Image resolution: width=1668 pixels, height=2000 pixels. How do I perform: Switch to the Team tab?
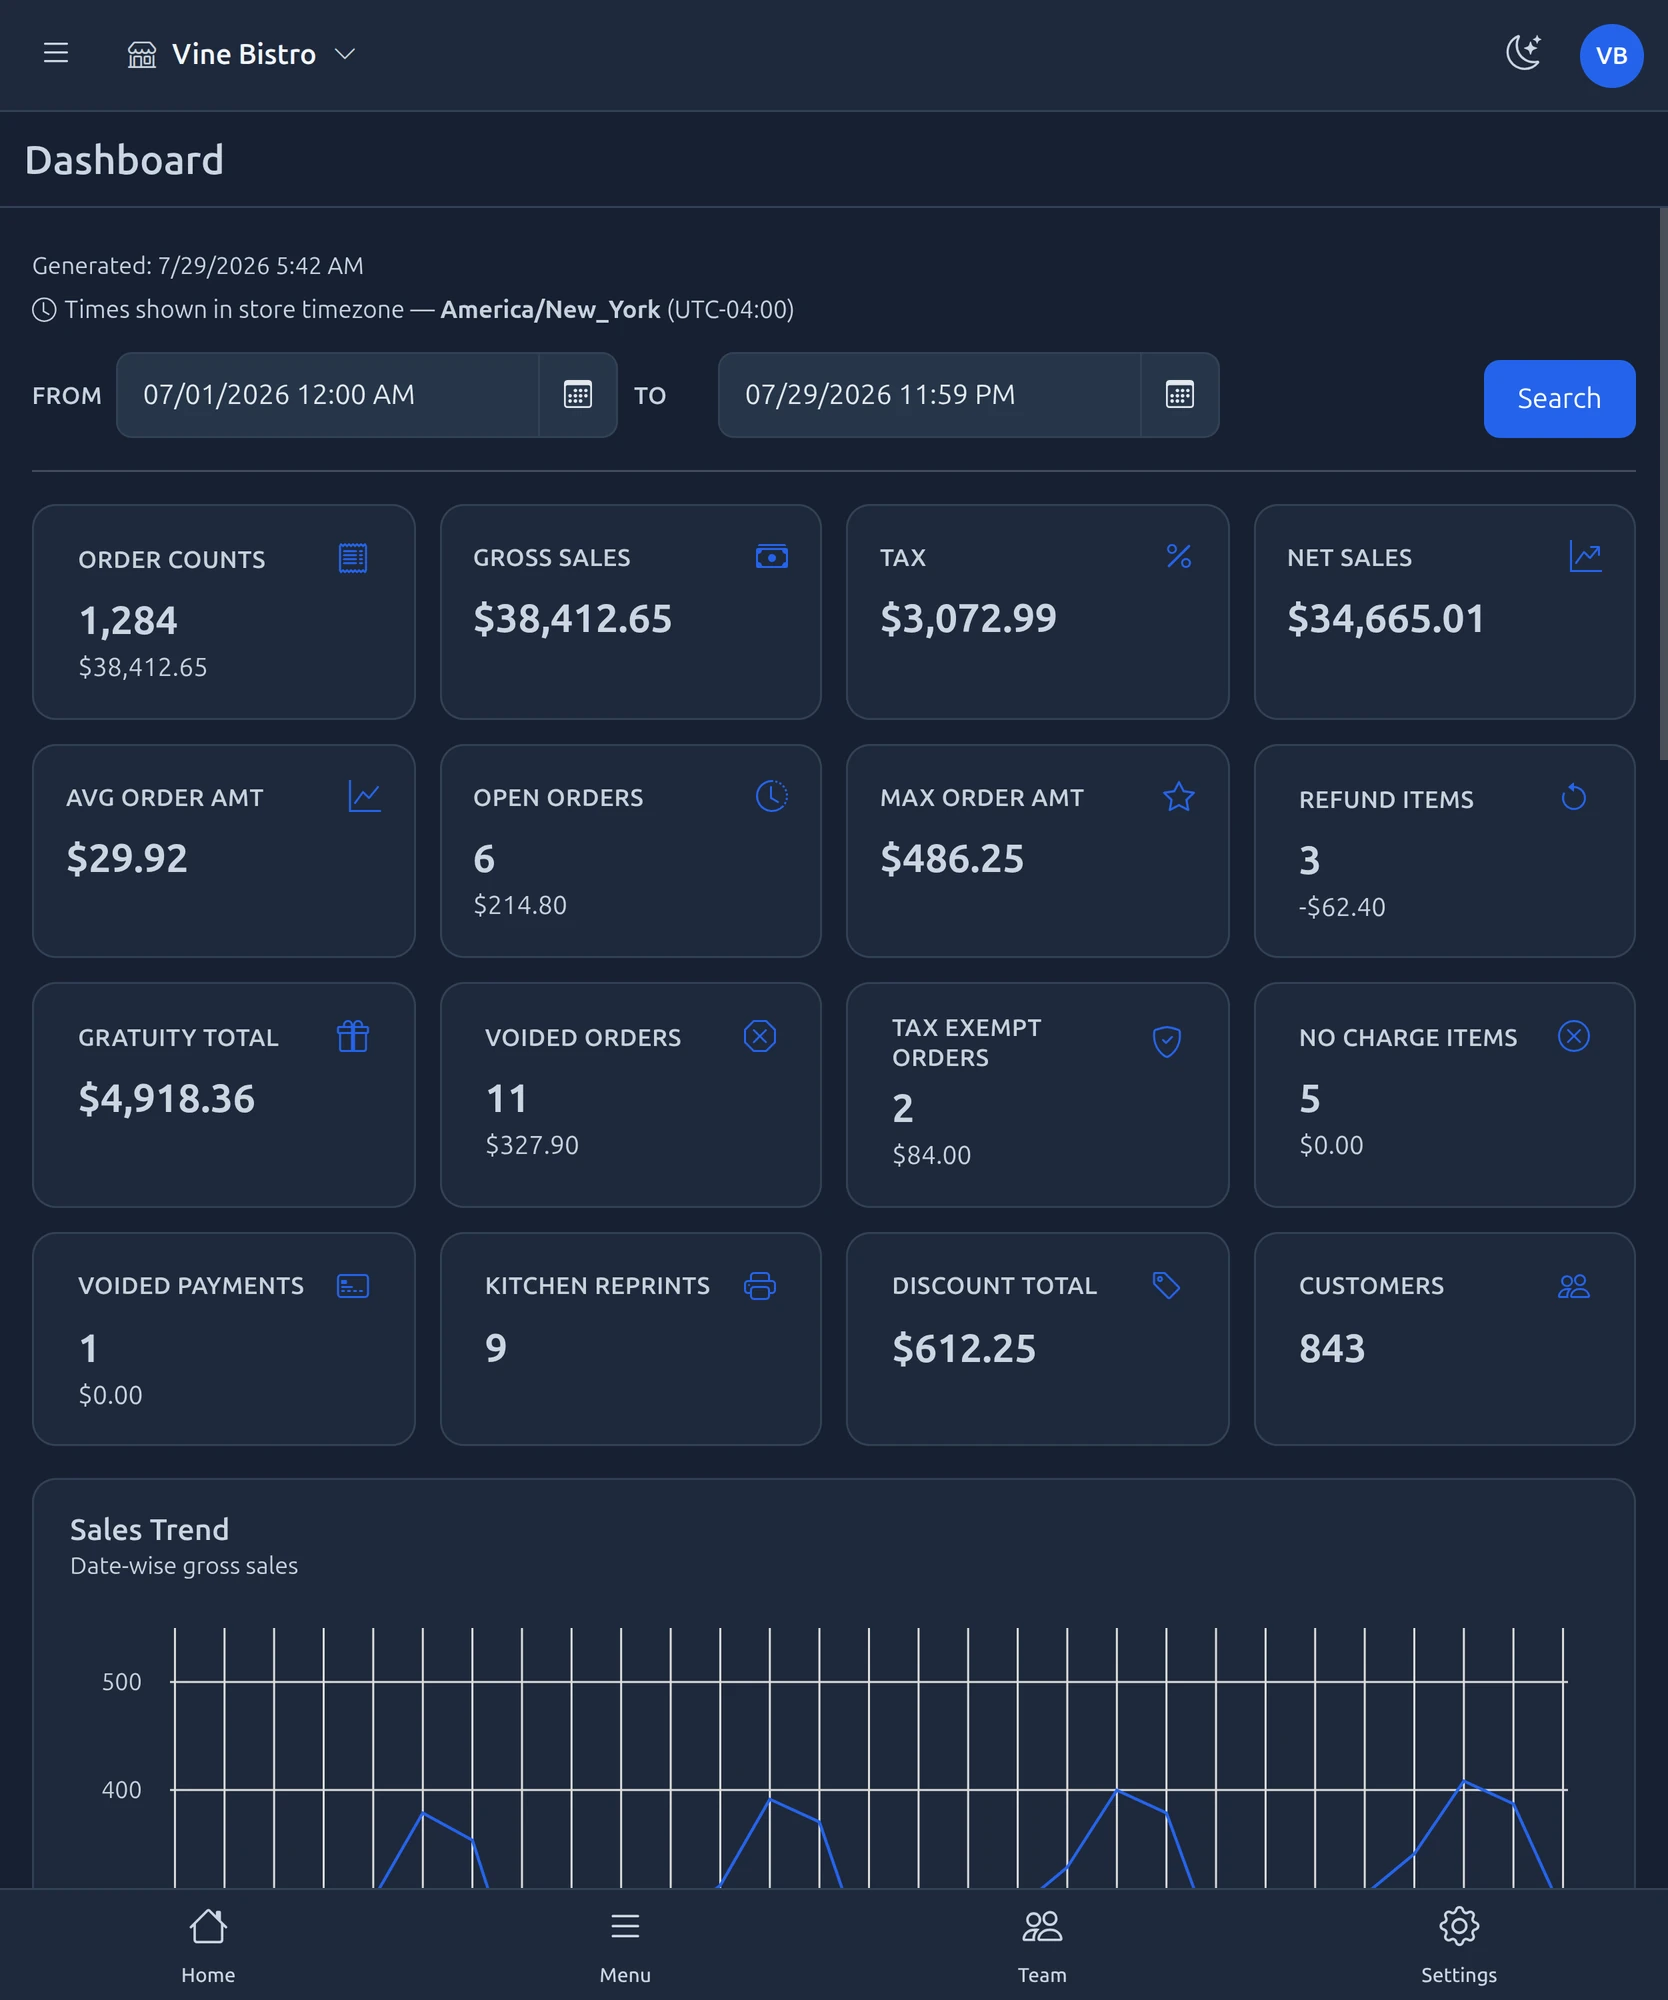click(1042, 1945)
